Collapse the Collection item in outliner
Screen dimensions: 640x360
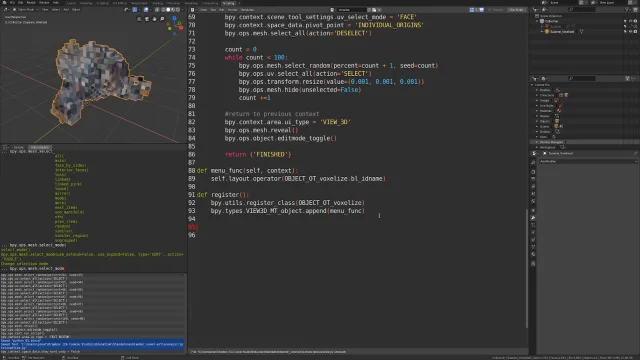tap(537, 21)
